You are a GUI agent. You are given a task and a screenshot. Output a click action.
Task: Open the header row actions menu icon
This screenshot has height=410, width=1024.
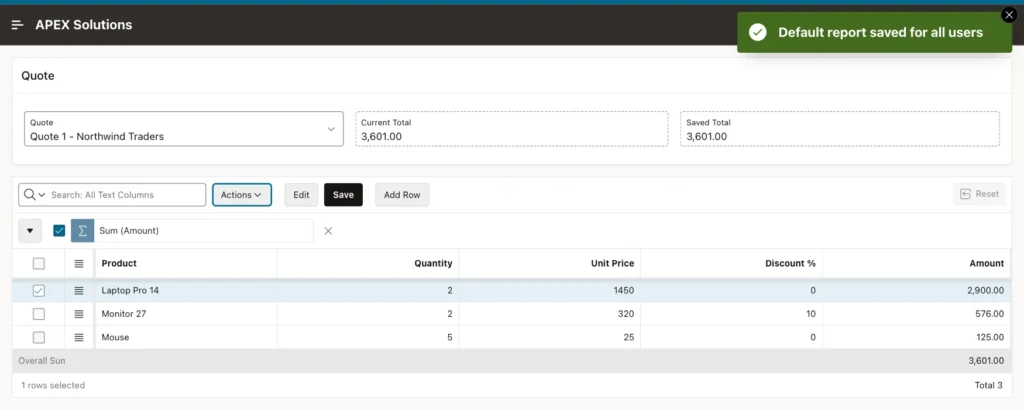[x=79, y=264]
